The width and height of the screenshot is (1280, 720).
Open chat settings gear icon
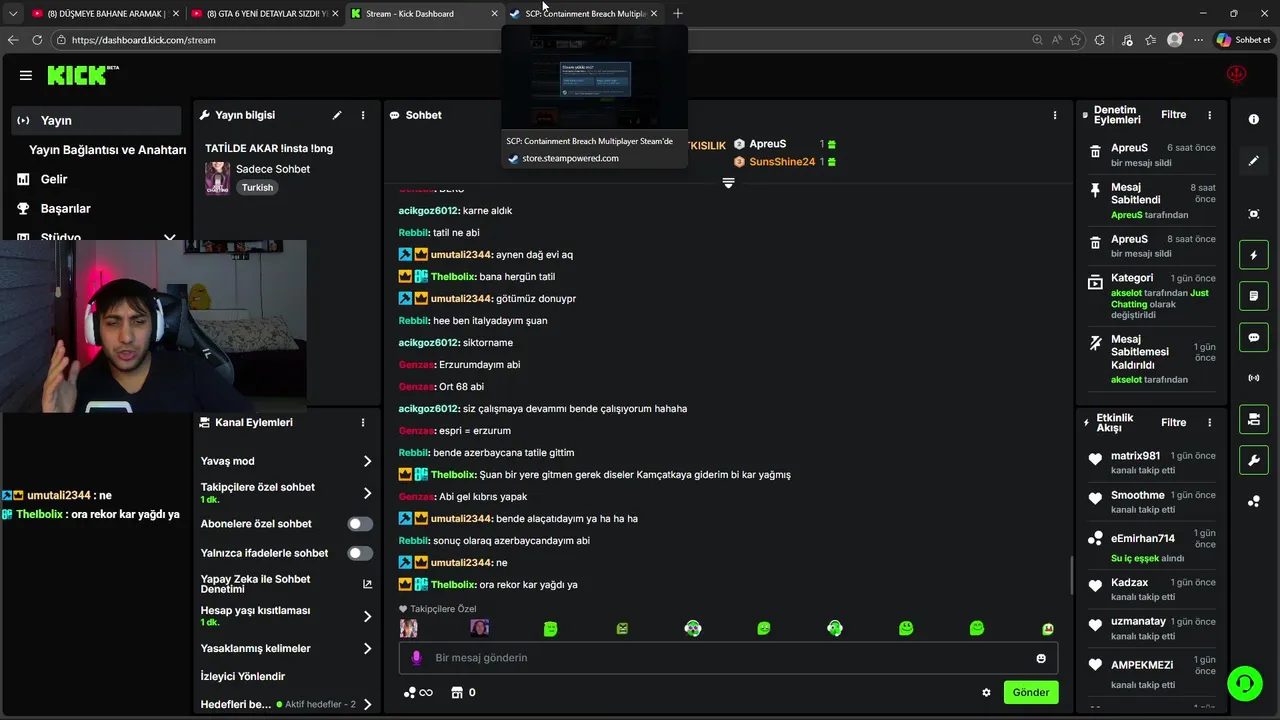tap(986, 692)
